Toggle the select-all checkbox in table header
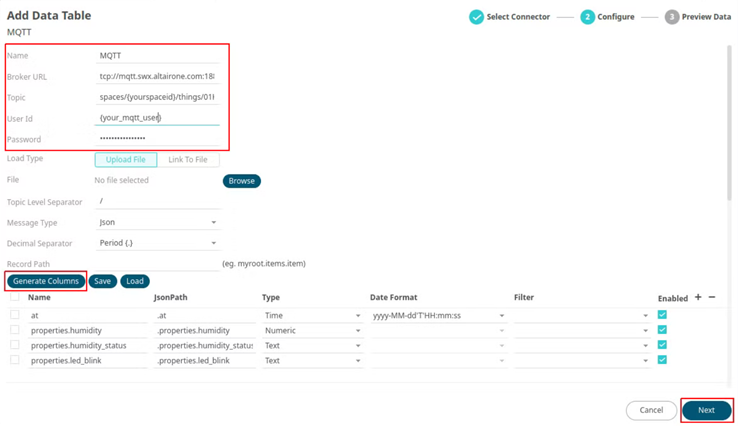 coord(15,297)
